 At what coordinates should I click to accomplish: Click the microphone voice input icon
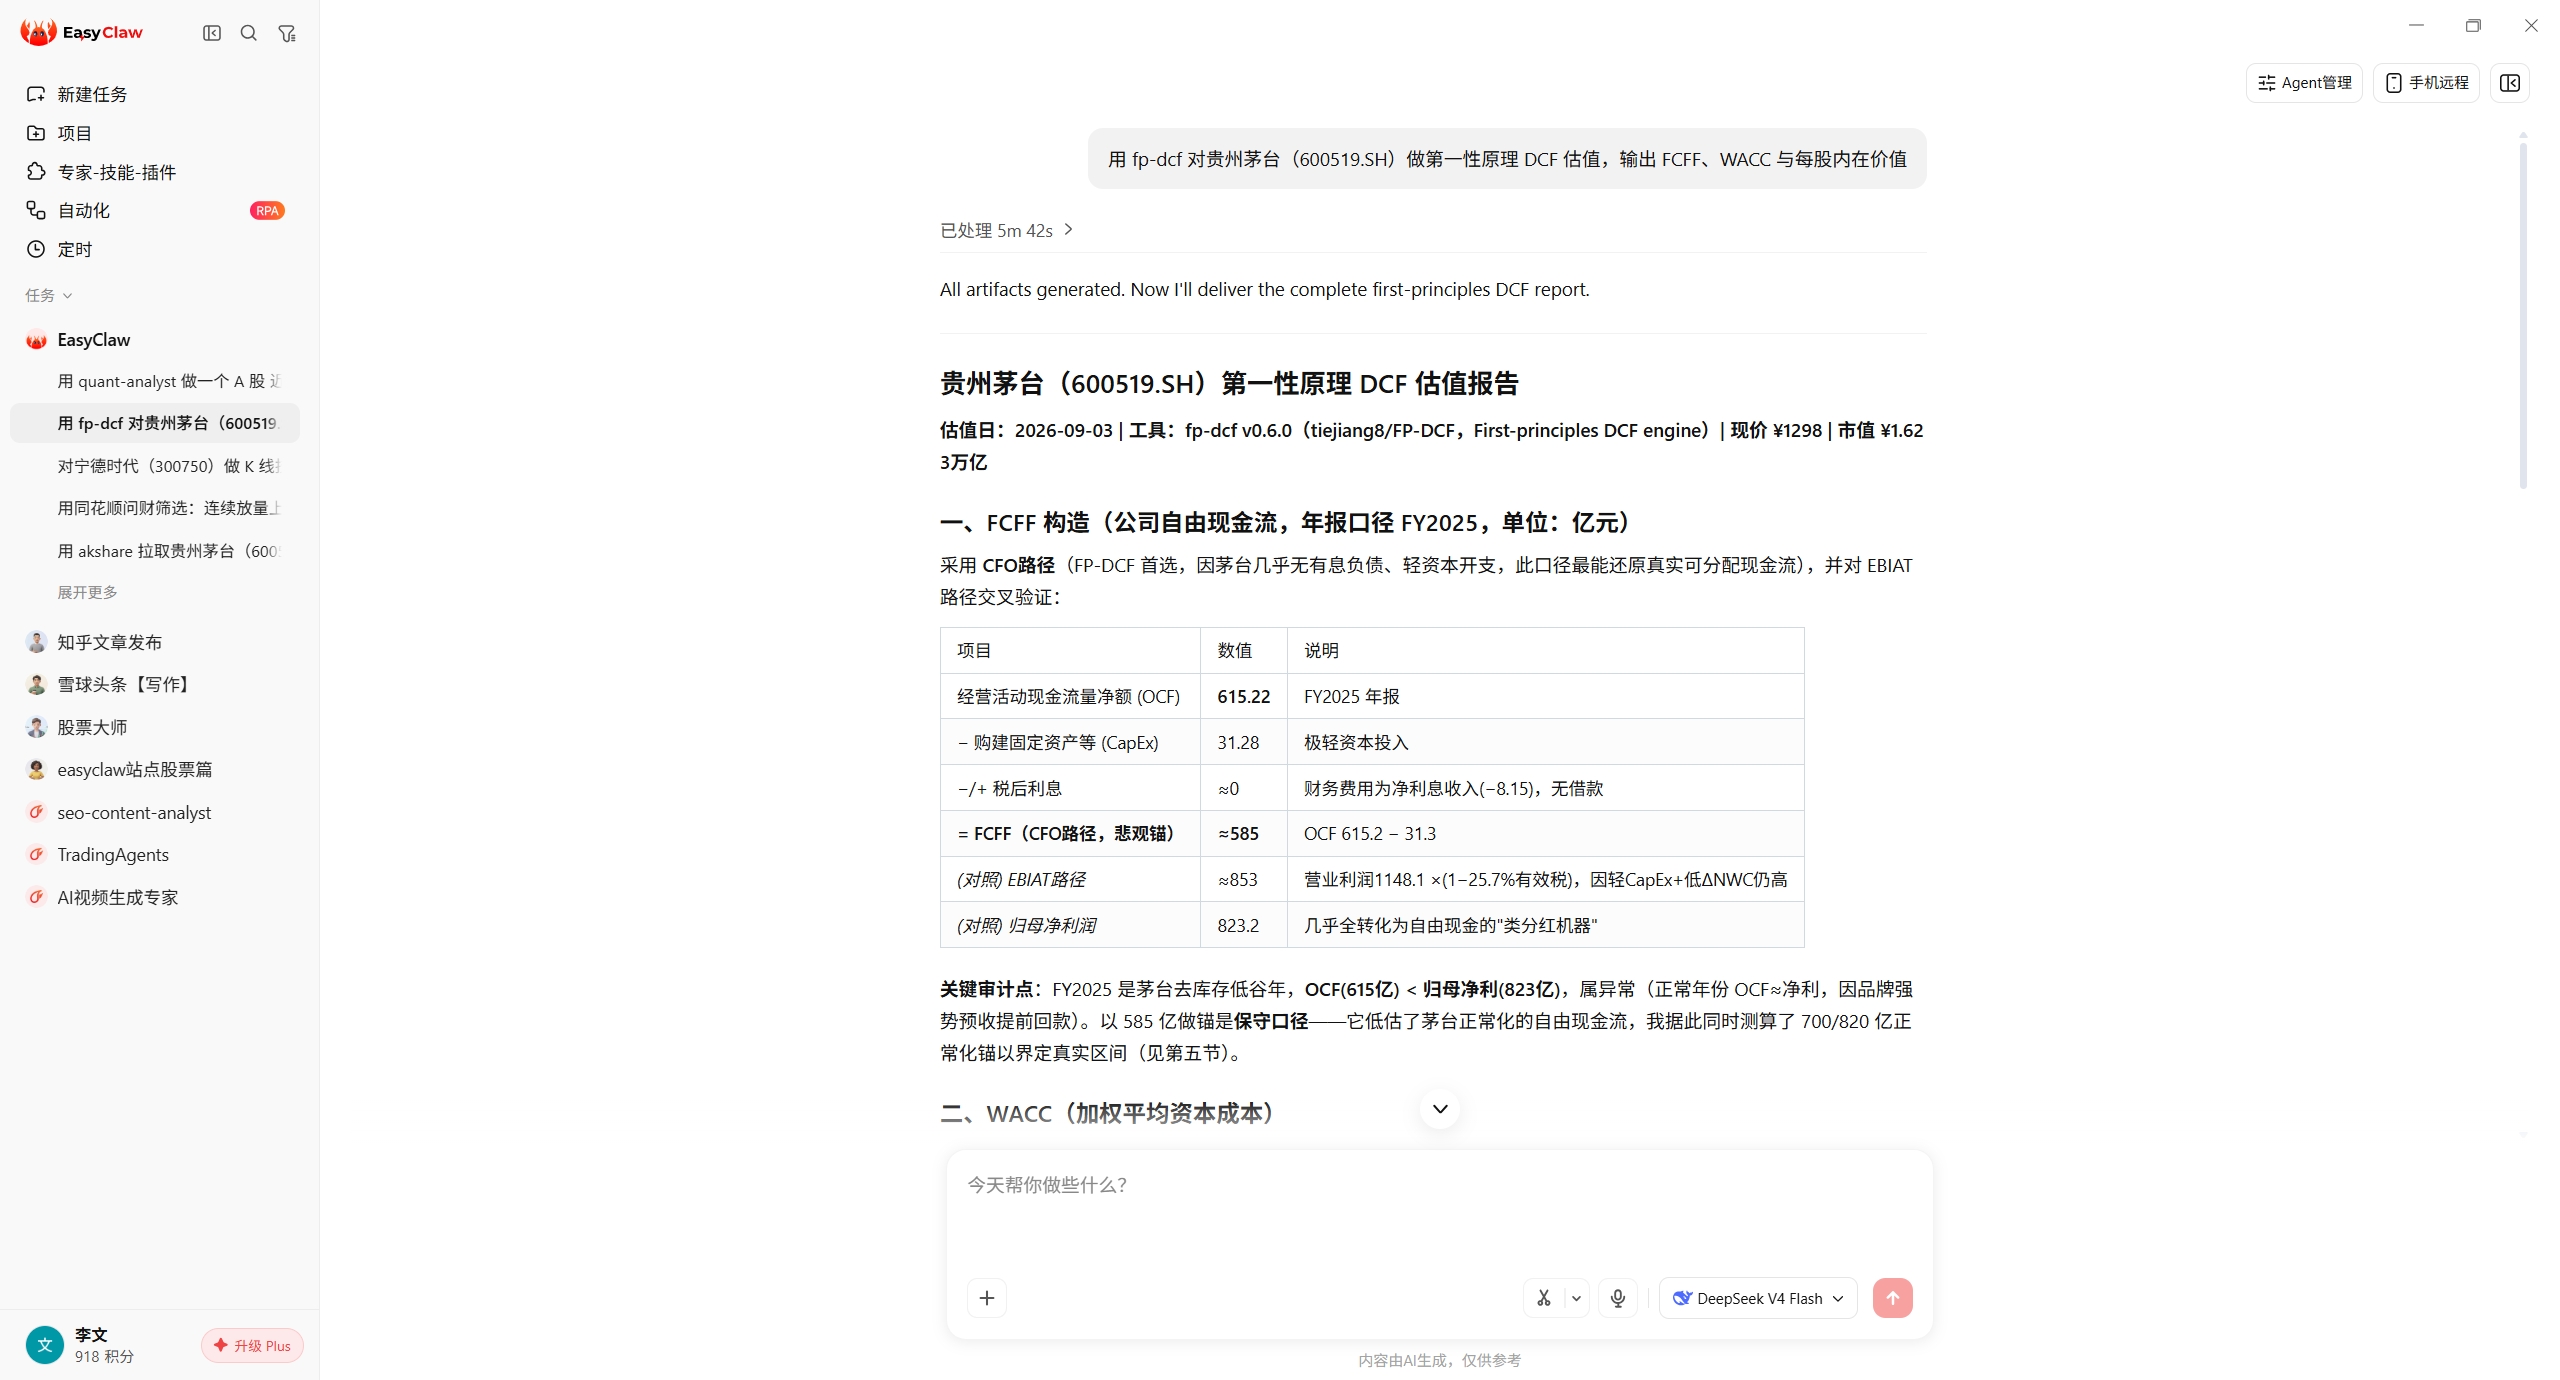1618,1298
